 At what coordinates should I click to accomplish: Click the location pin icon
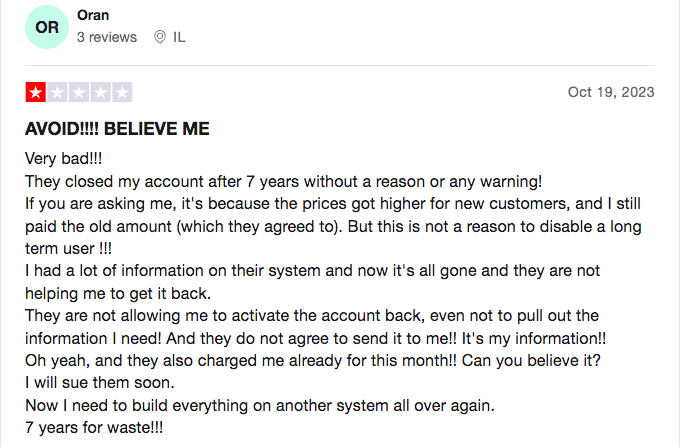(160, 37)
